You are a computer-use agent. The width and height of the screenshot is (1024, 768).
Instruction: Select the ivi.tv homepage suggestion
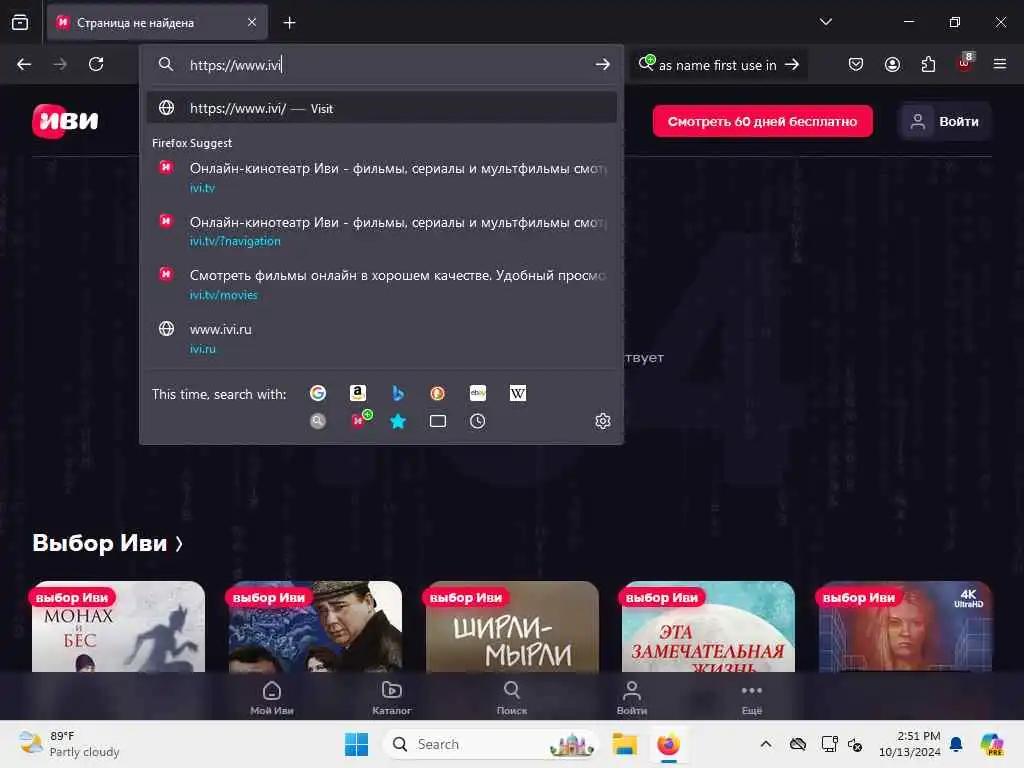coord(382,176)
